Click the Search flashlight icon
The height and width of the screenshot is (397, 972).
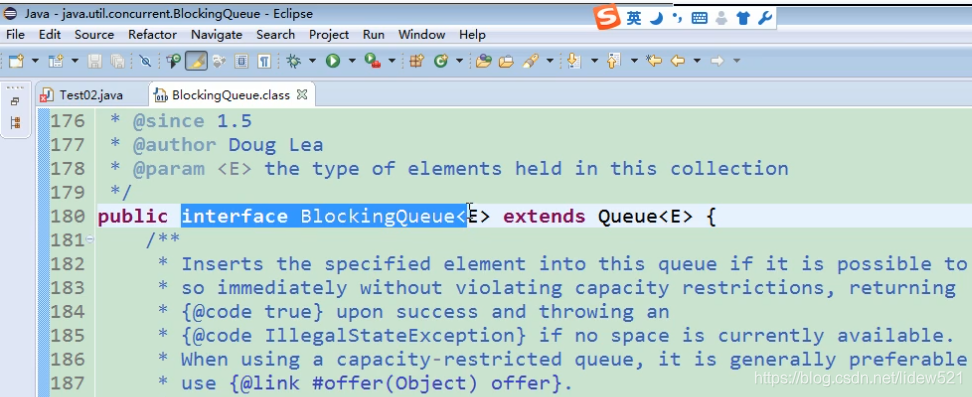click(x=531, y=61)
